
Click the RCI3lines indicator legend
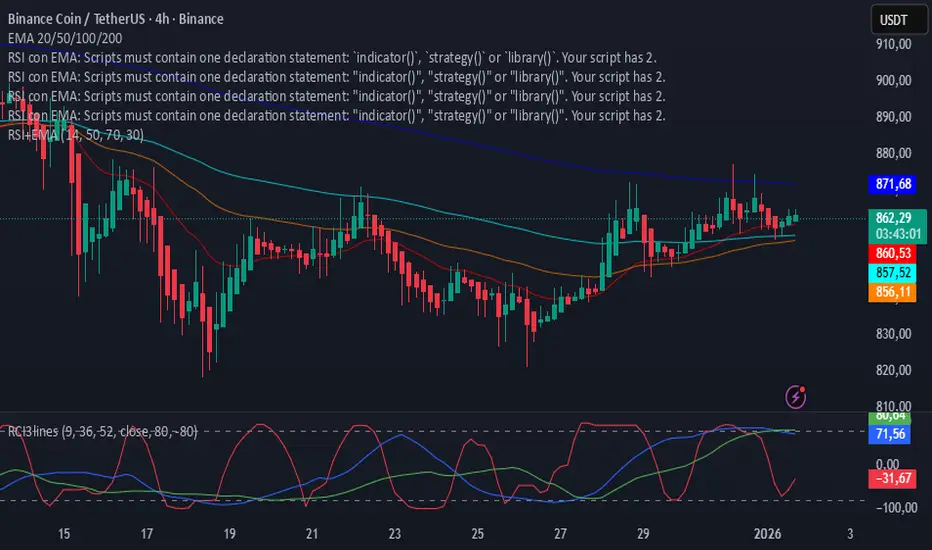pyautogui.click(x=102, y=431)
